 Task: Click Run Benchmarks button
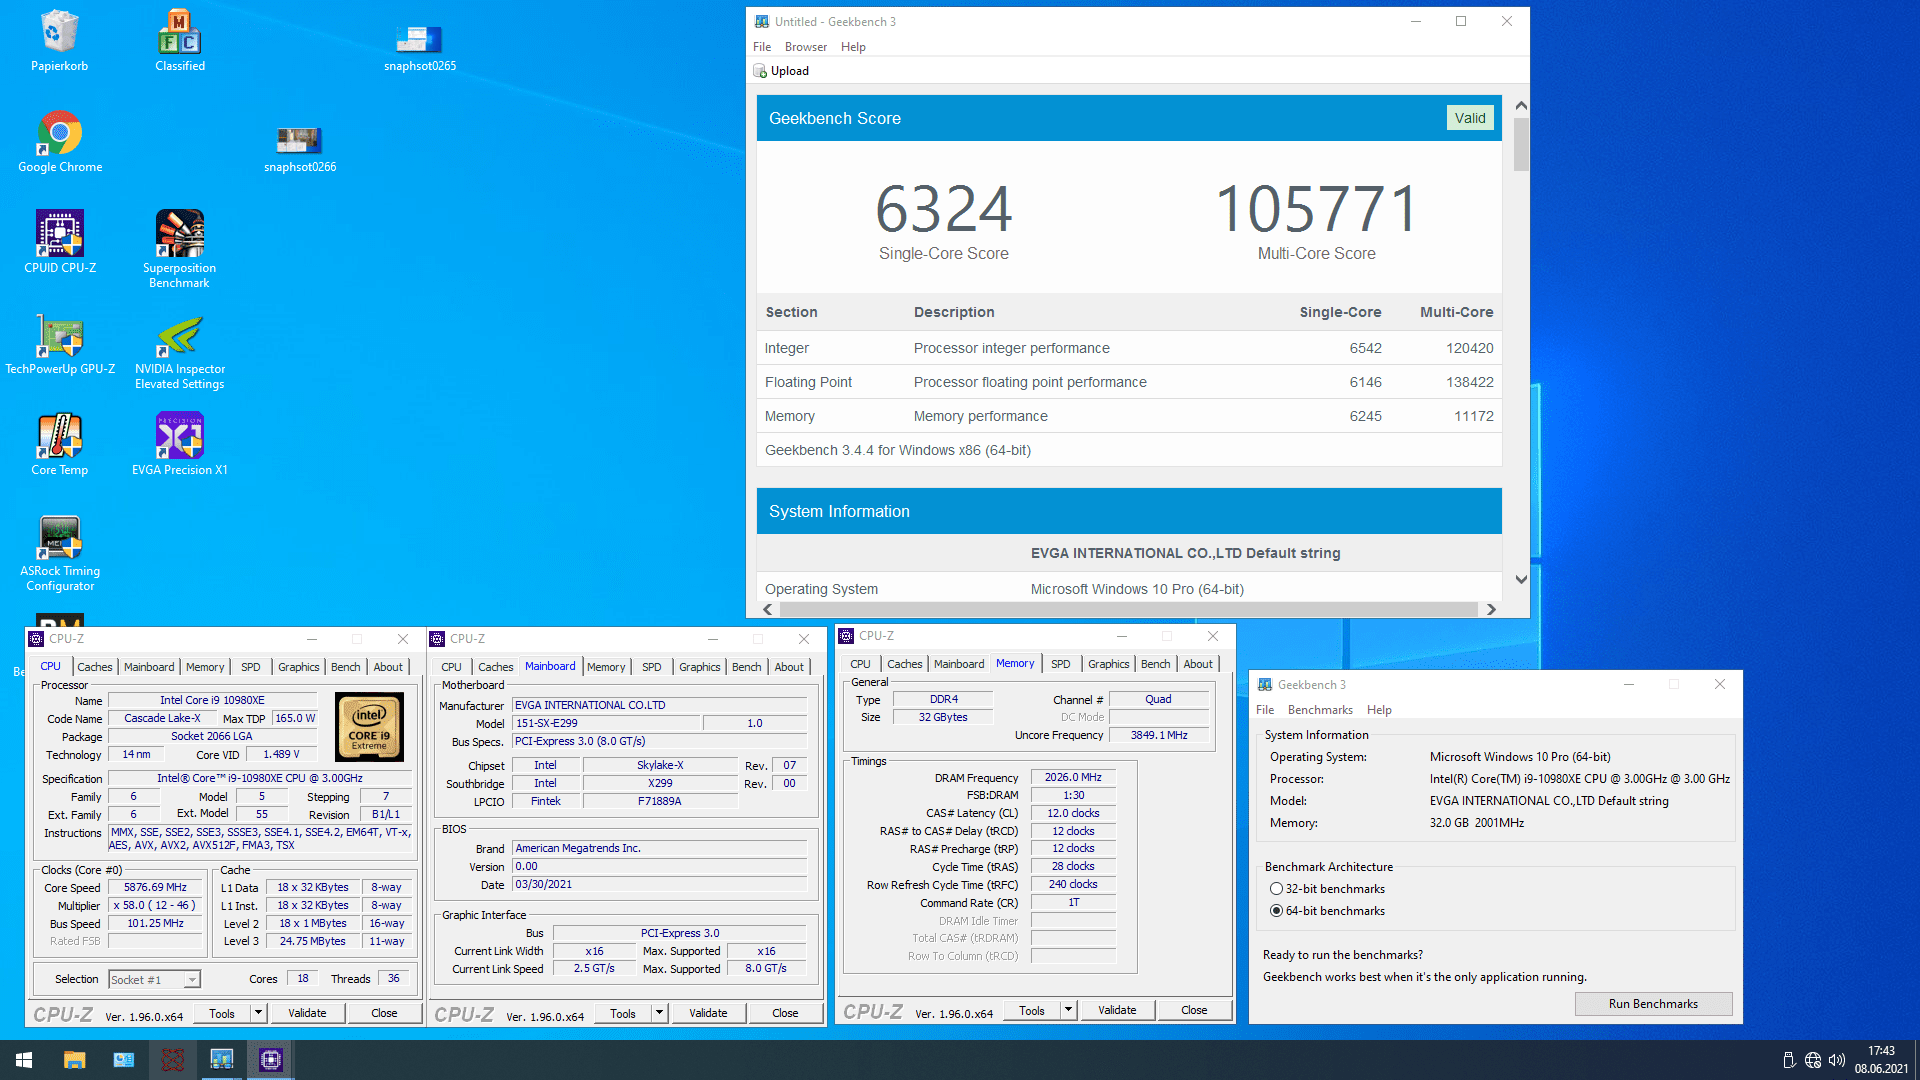[1653, 1004]
